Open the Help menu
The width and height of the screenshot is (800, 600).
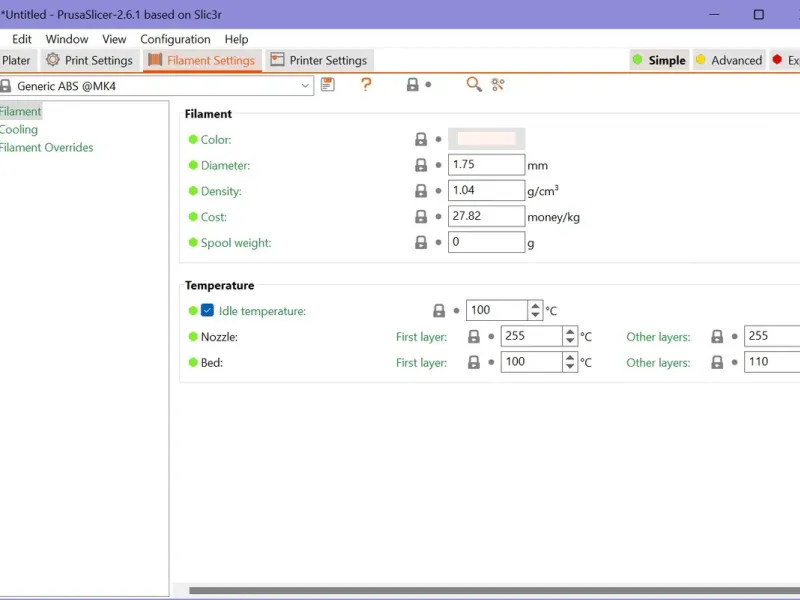(x=236, y=39)
